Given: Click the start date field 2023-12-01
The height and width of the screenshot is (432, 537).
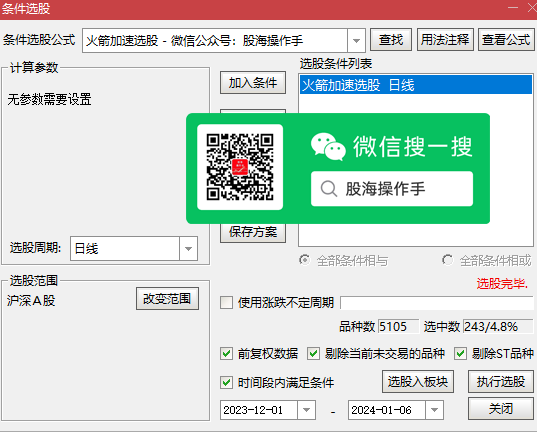Looking at the screenshot, I should click(259, 410).
